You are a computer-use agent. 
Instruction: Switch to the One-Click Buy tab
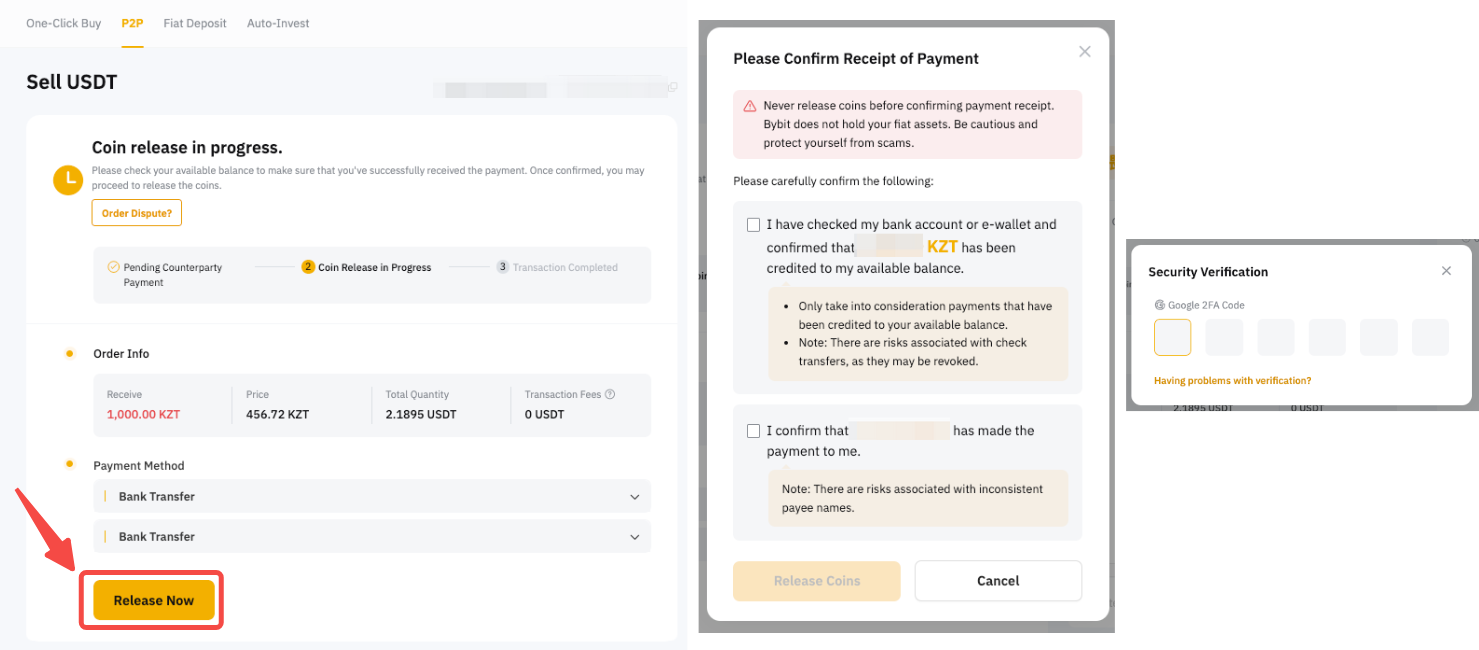64,23
